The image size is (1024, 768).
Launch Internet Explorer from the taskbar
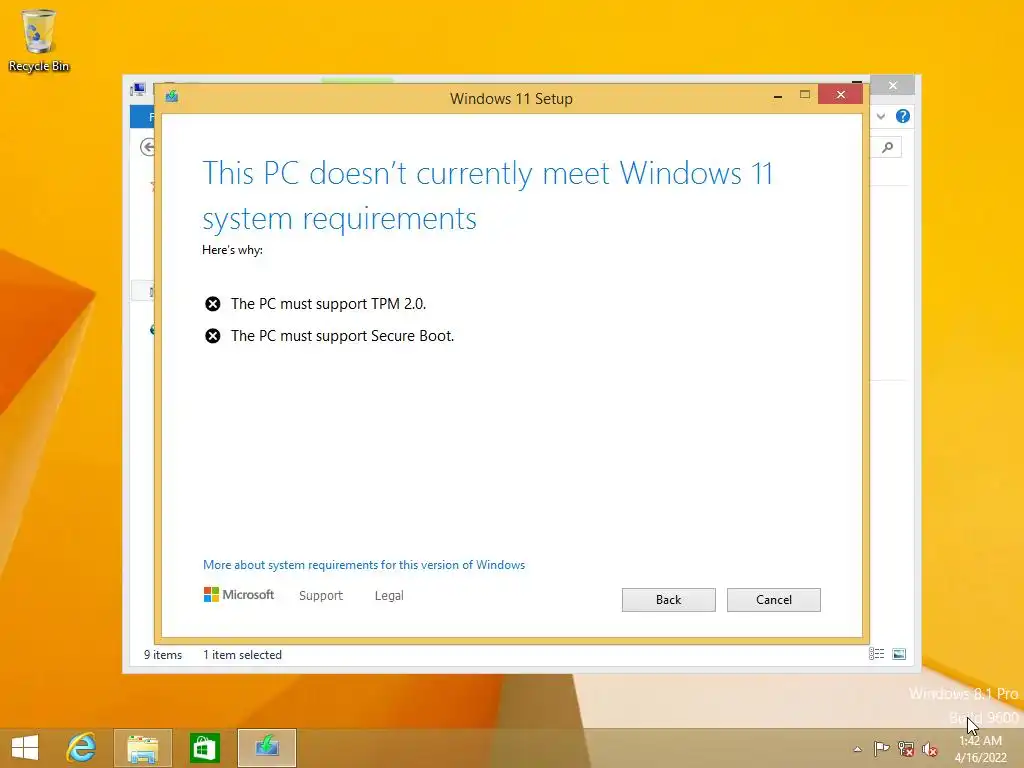[82, 748]
